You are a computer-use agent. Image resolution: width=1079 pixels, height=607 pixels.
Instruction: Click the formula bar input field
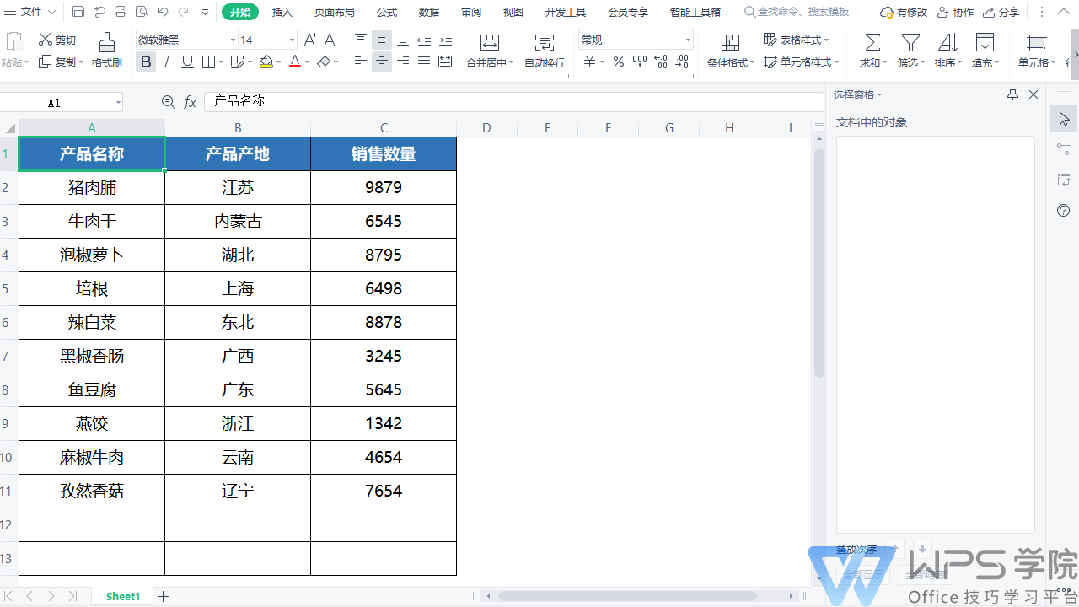514,101
